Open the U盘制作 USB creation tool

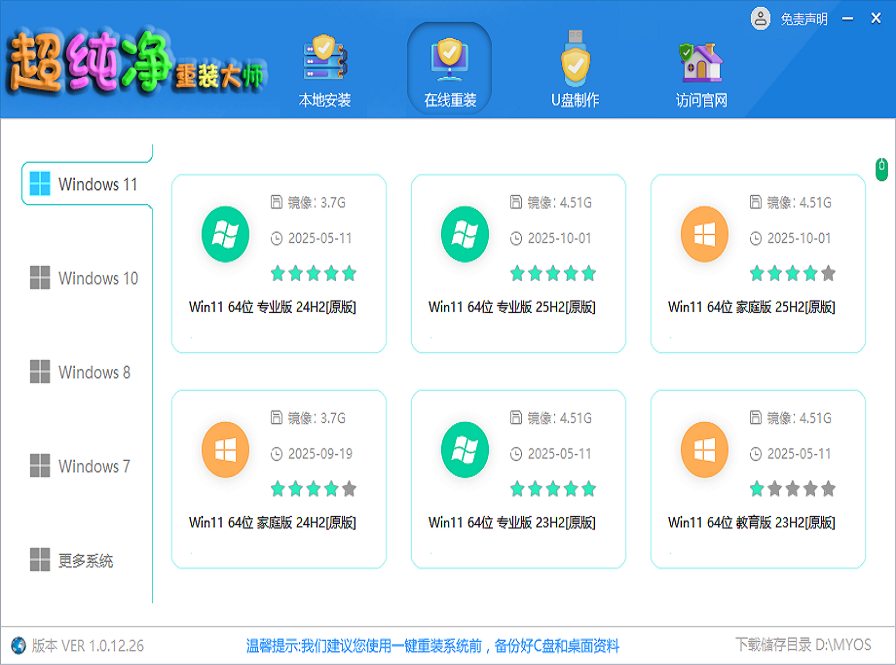tap(575, 70)
